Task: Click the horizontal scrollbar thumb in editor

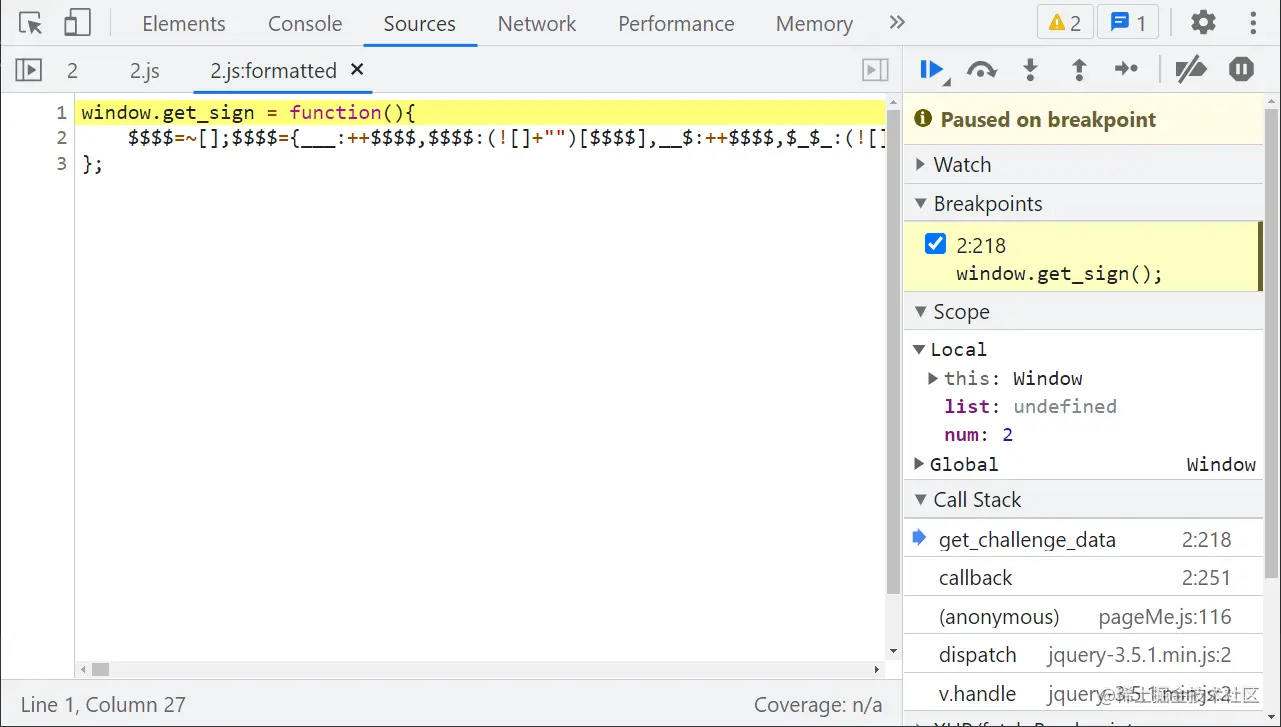Action: [x=100, y=669]
